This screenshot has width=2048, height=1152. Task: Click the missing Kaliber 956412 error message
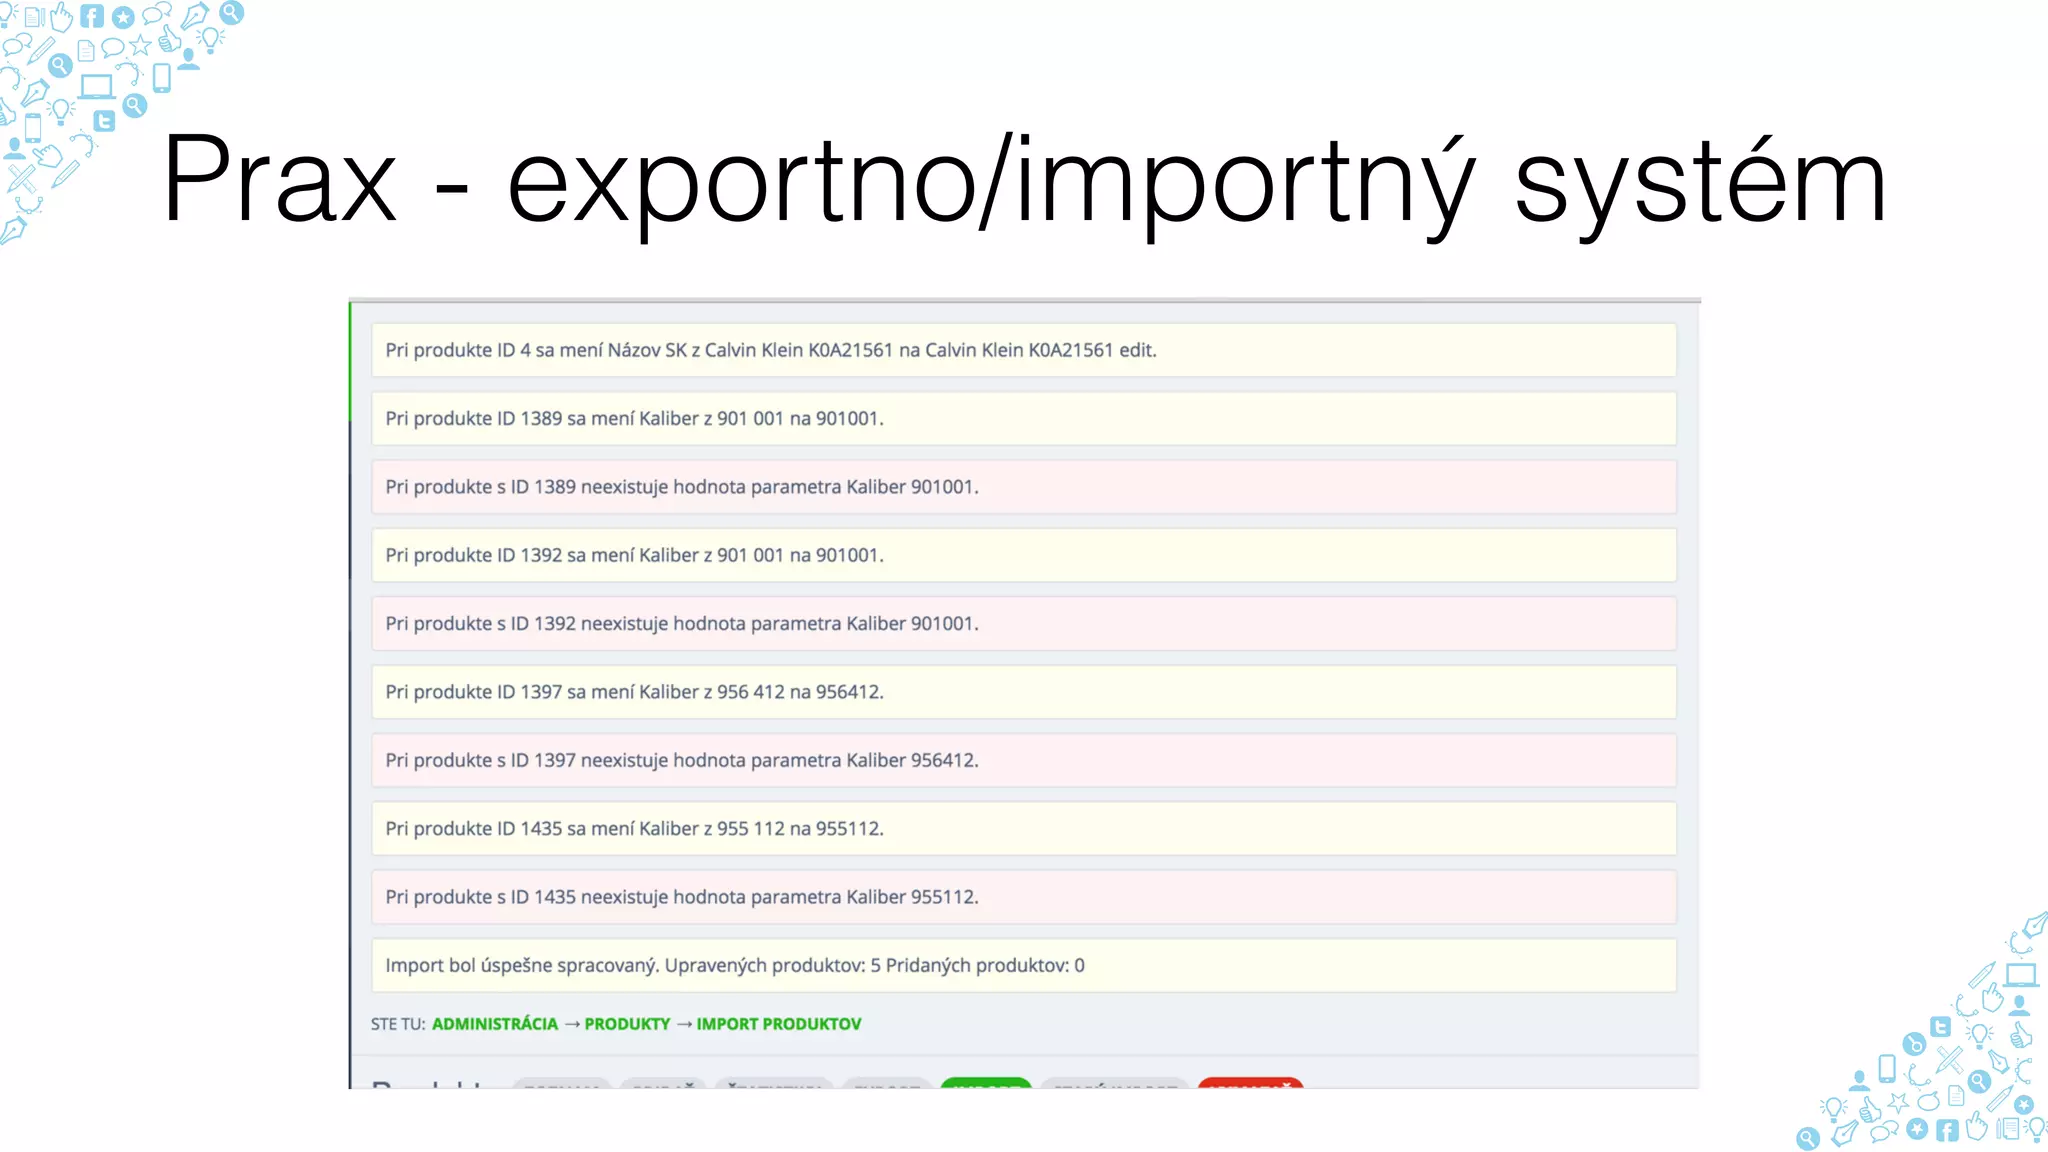1023,760
